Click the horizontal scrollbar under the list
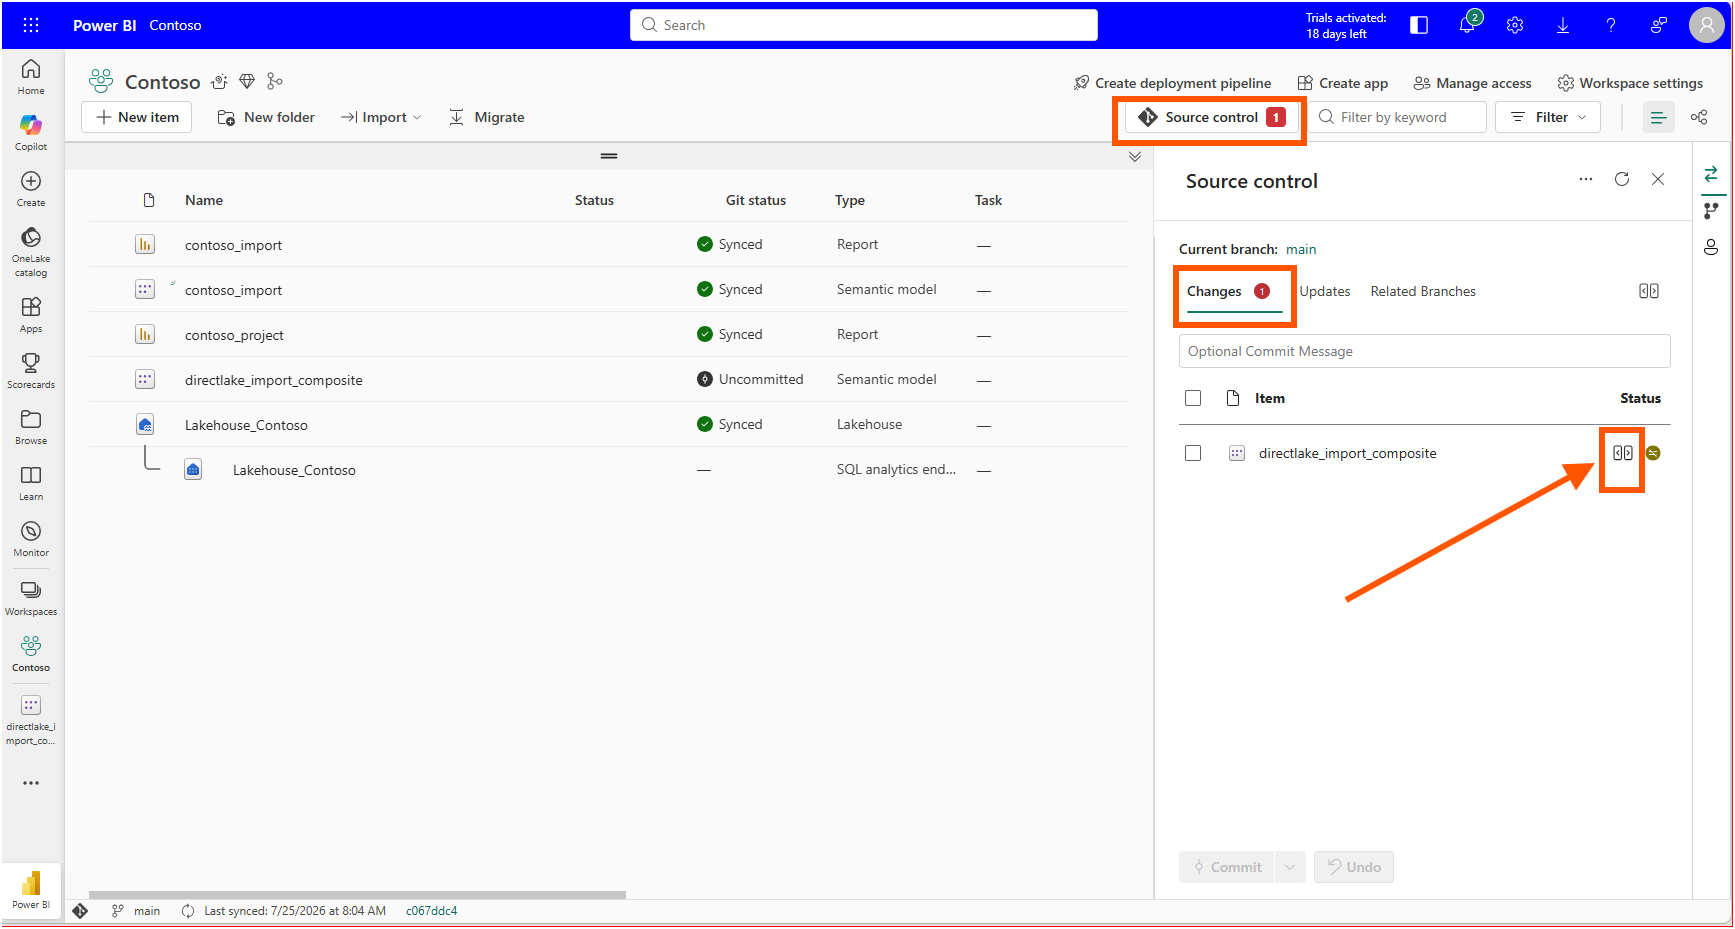 point(357,895)
